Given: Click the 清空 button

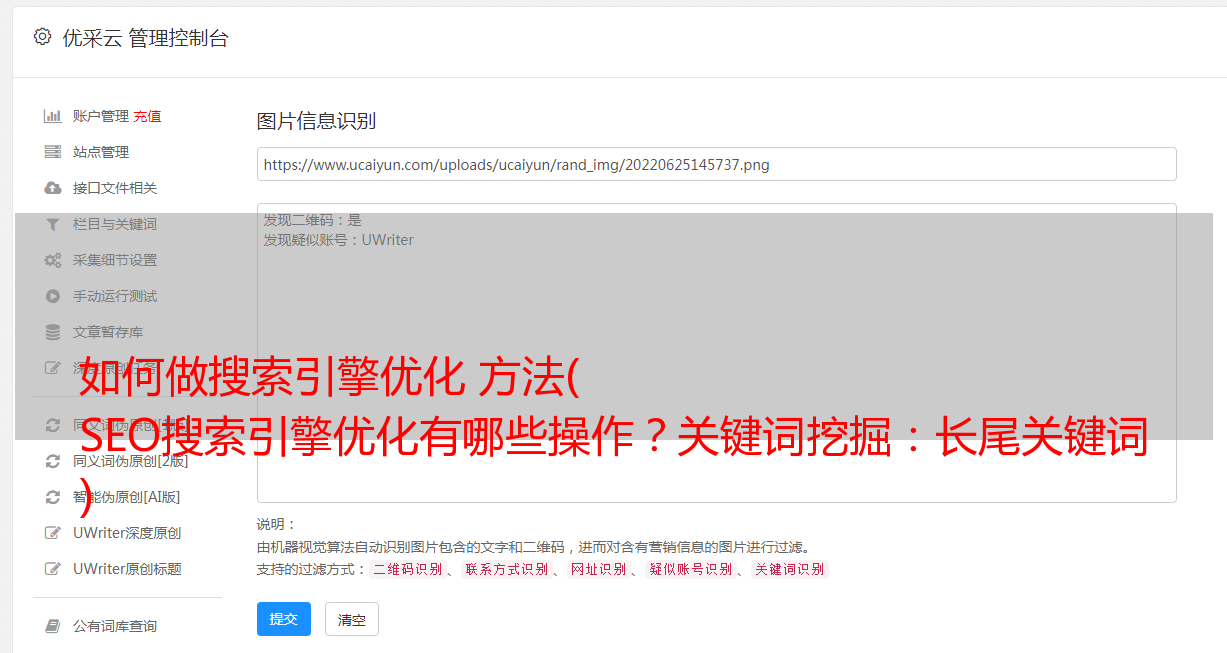Looking at the screenshot, I should pos(352,619).
